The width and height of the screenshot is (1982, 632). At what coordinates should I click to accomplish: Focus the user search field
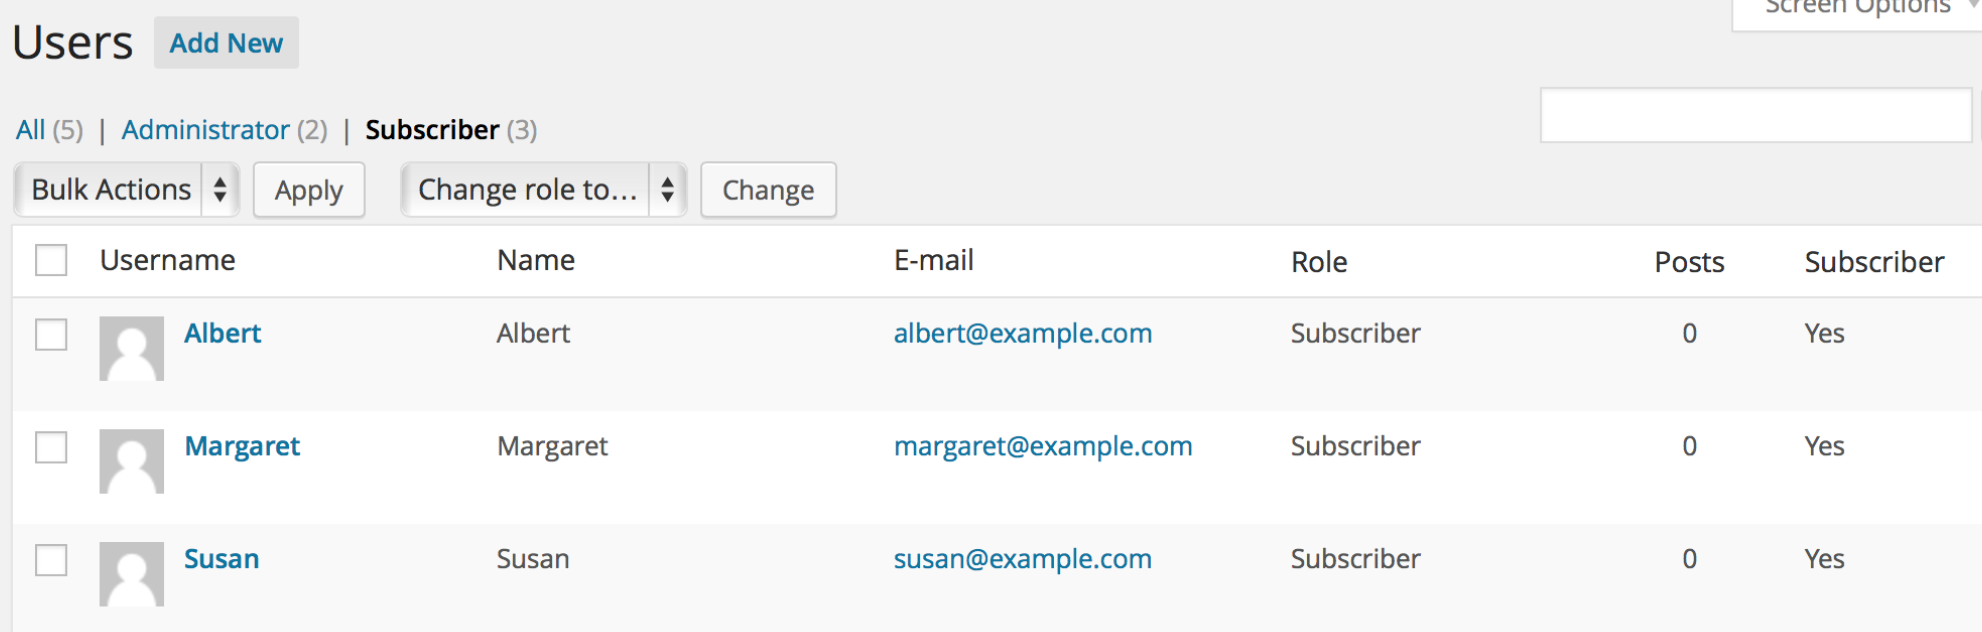click(x=1756, y=115)
